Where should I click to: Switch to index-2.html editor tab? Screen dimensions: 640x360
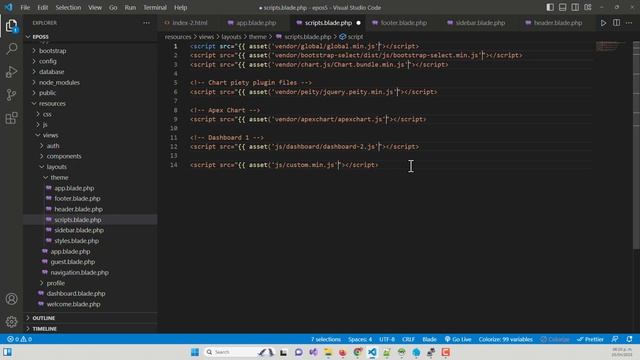[x=190, y=23]
